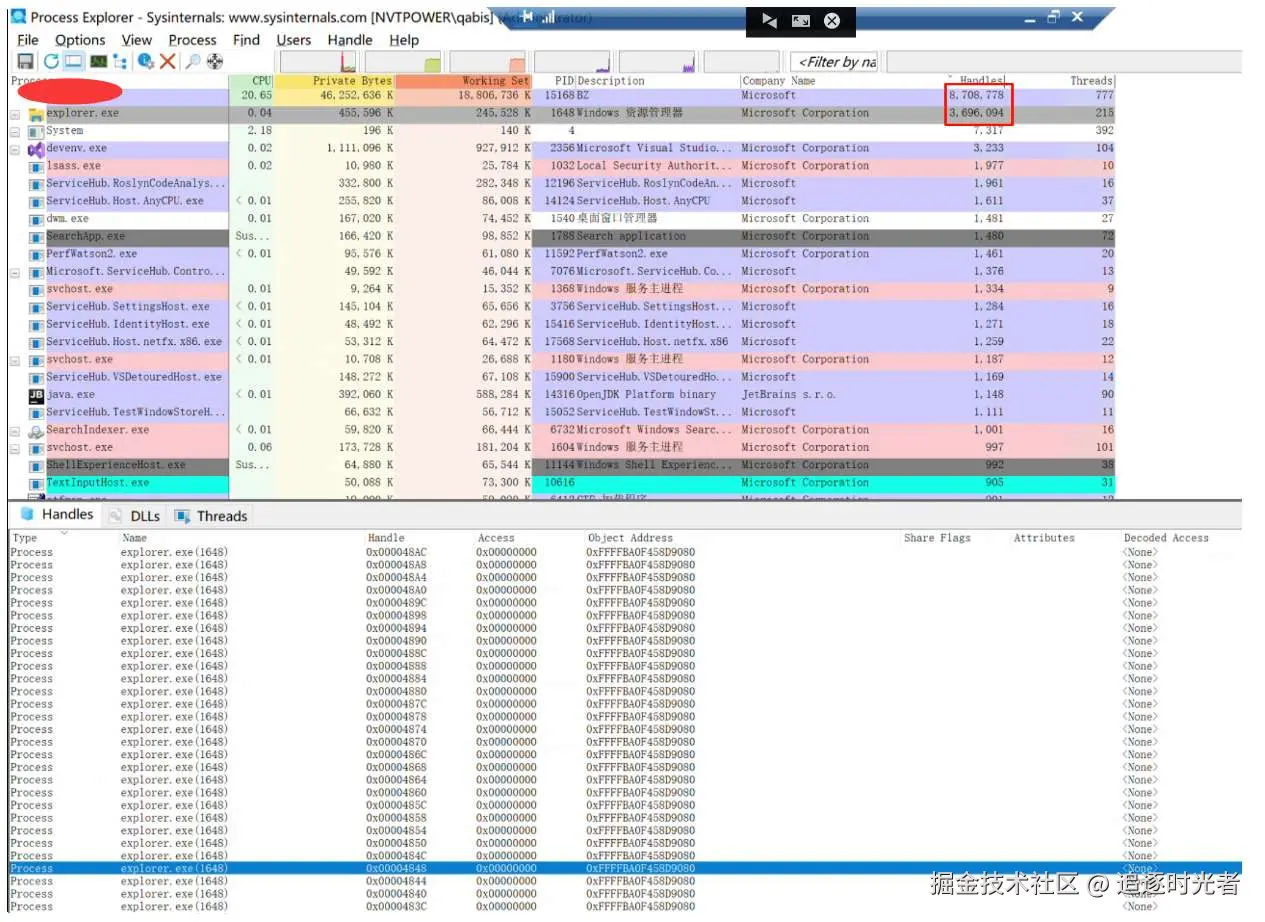Click the red X Kill Process icon

167,62
